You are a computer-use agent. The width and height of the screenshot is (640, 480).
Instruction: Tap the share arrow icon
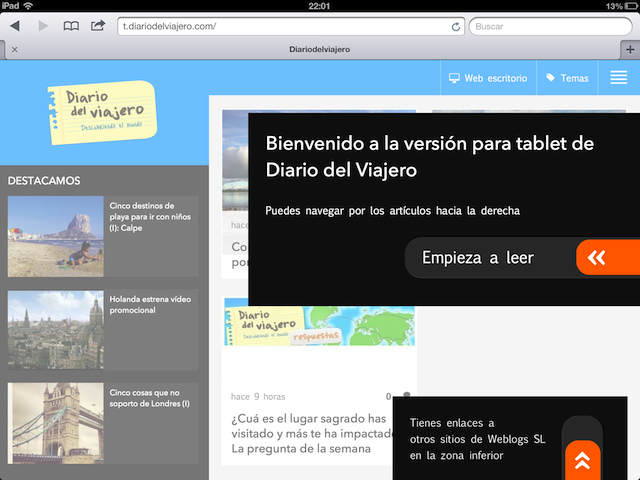point(98,26)
